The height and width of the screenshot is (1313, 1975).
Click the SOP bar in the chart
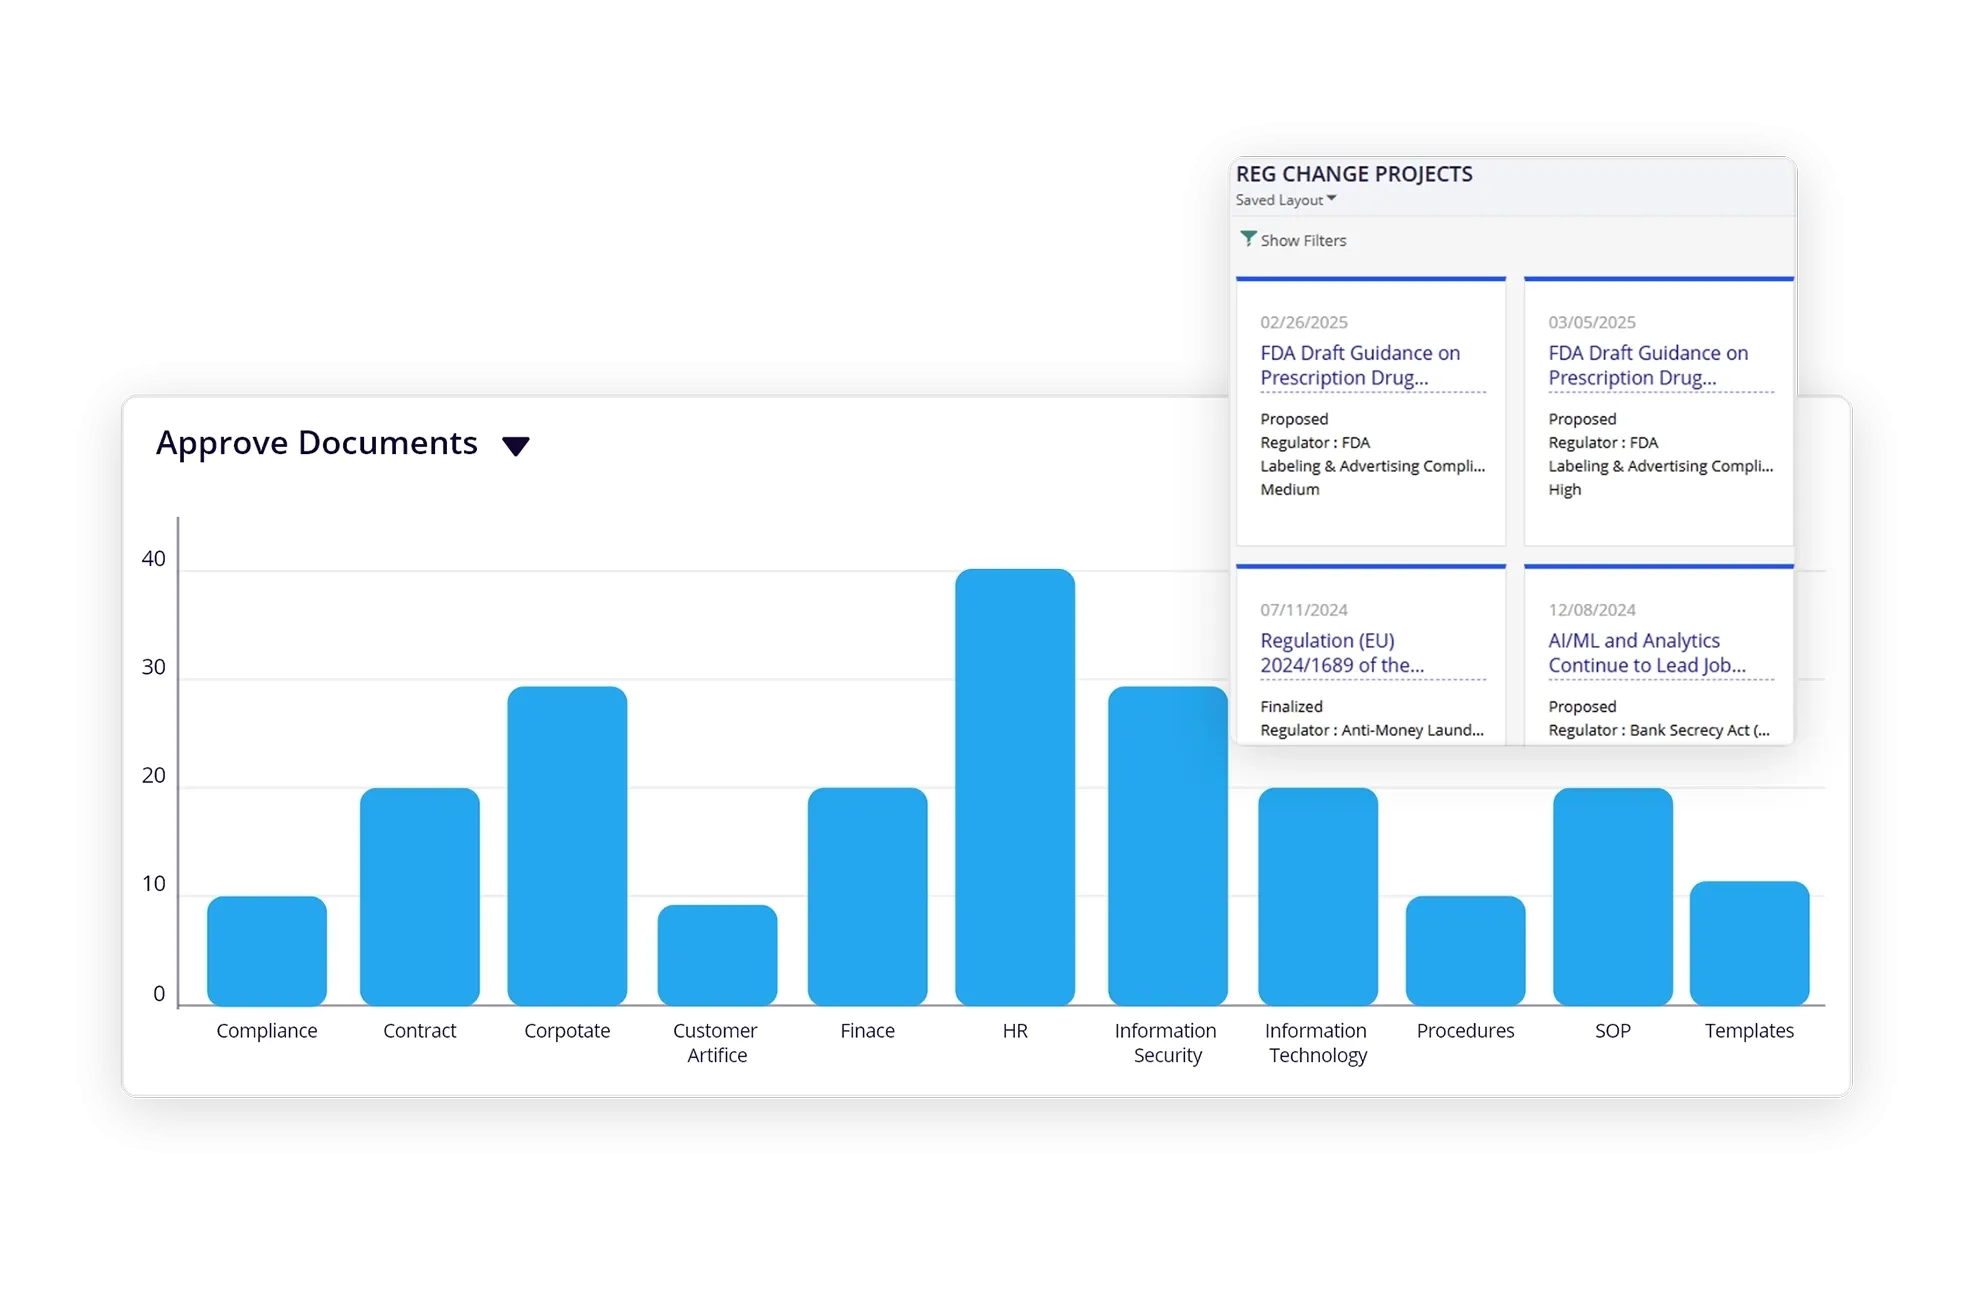(1612, 896)
